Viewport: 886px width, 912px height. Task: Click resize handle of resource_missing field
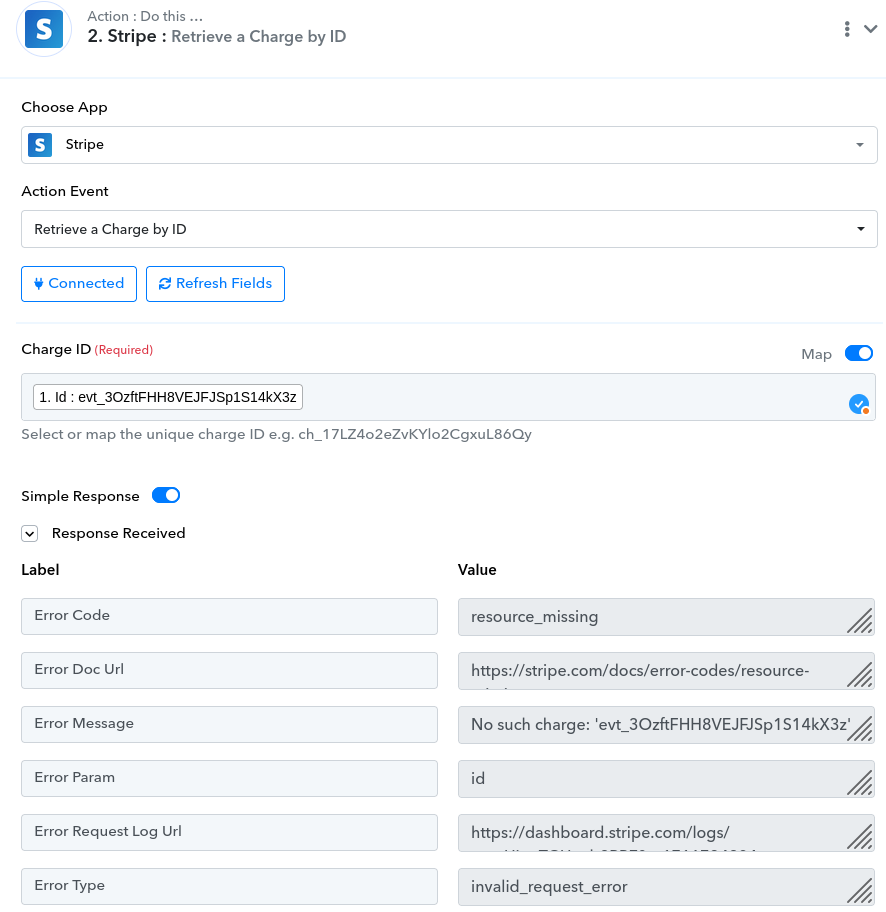(860, 621)
